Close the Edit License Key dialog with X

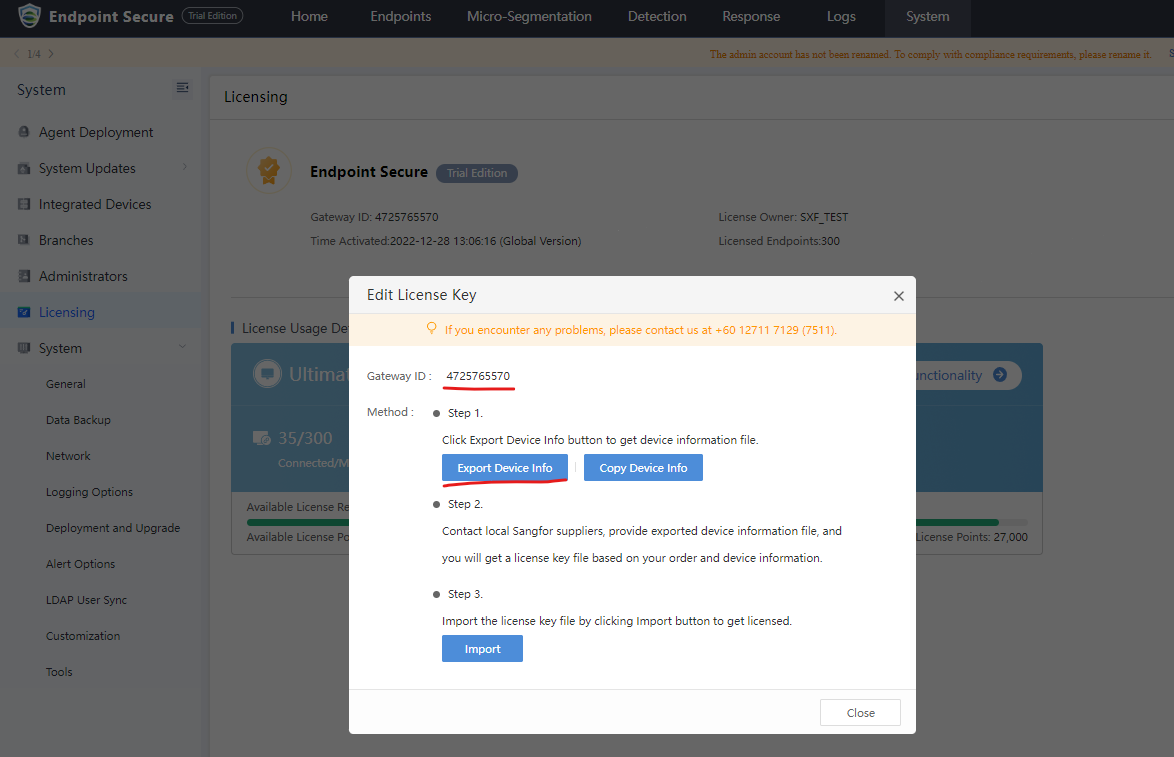898,296
